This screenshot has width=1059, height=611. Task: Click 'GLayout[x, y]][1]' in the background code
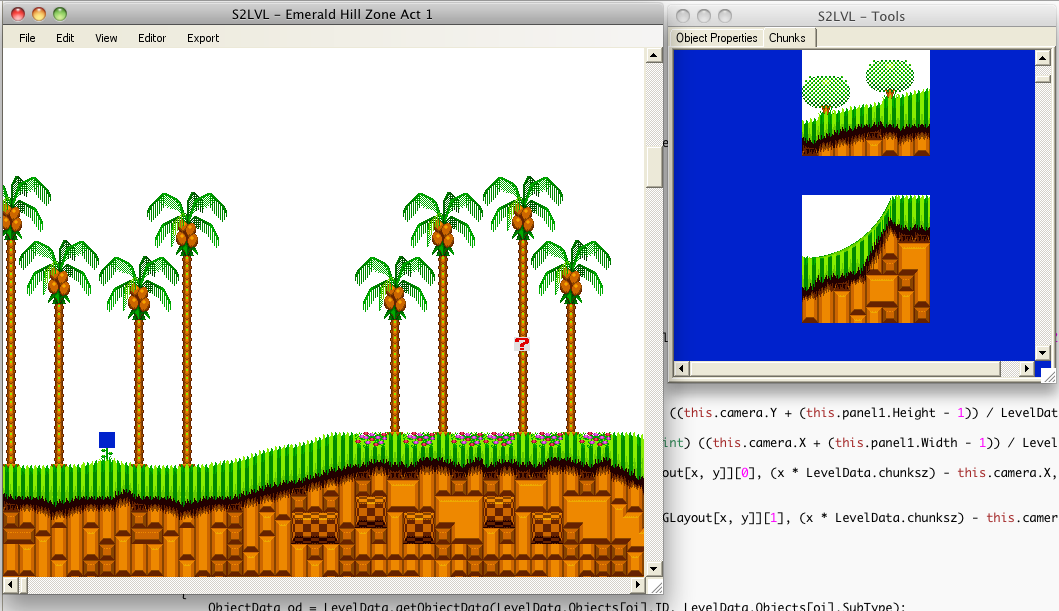click(721, 518)
